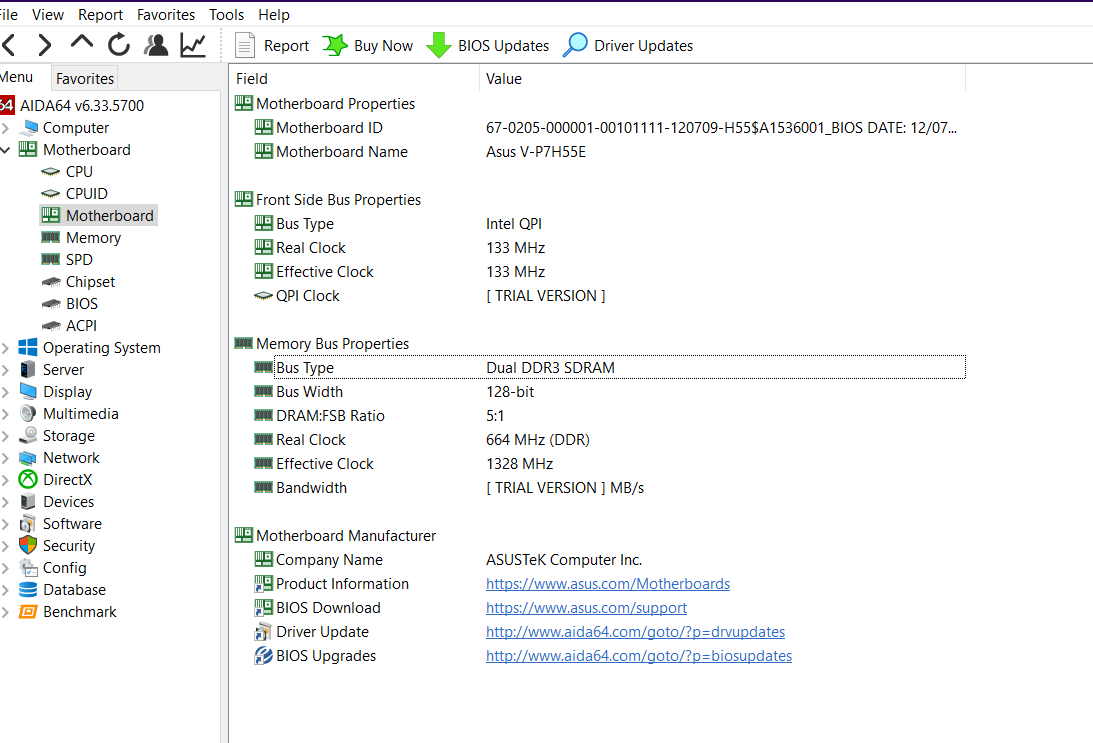
Task: Expand the Operating System node
Action: tap(6, 348)
